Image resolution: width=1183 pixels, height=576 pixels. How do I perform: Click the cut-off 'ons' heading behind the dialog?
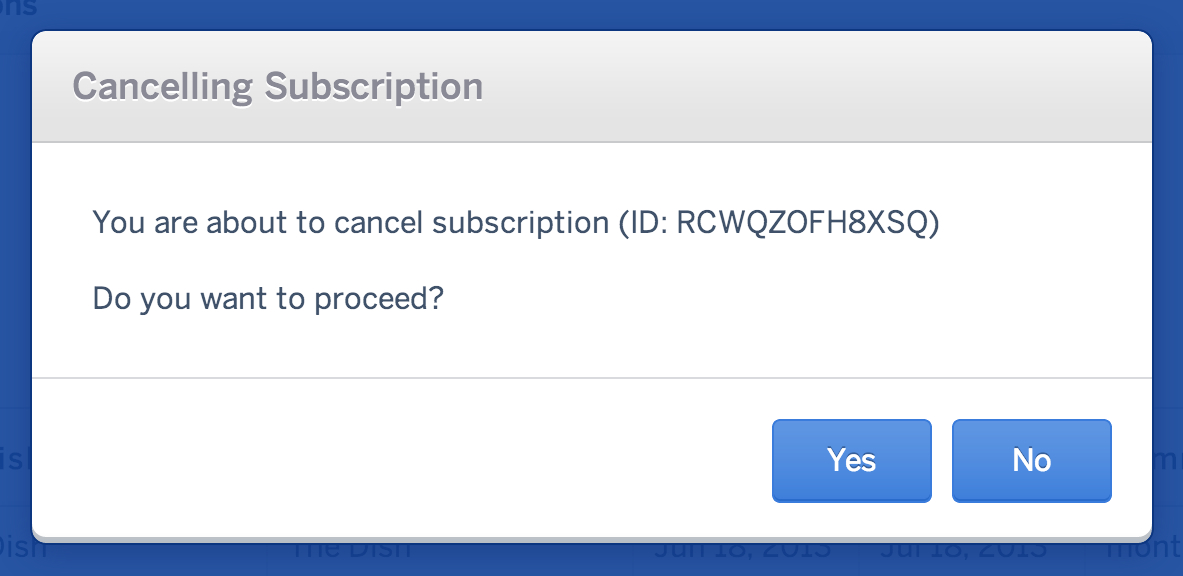click(18, 9)
